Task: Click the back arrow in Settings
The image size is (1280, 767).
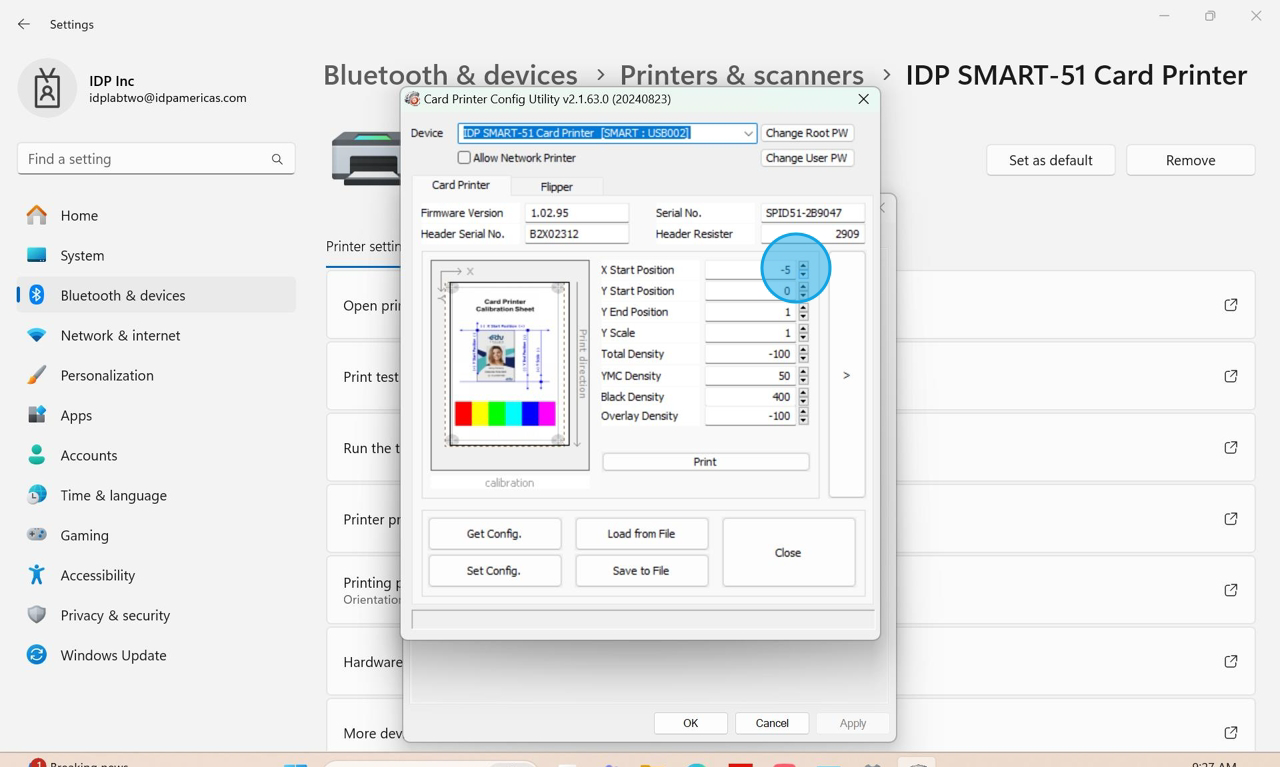Action: pyautogui.click(x=23, y=24)
